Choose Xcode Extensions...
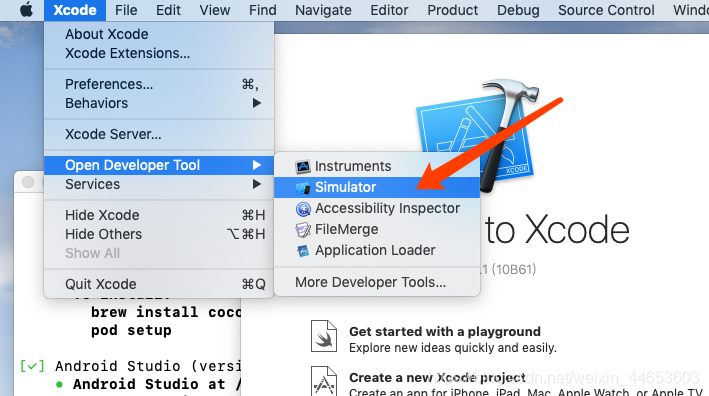The width and height of the screenshot is (709, 396). coord(159,53)
